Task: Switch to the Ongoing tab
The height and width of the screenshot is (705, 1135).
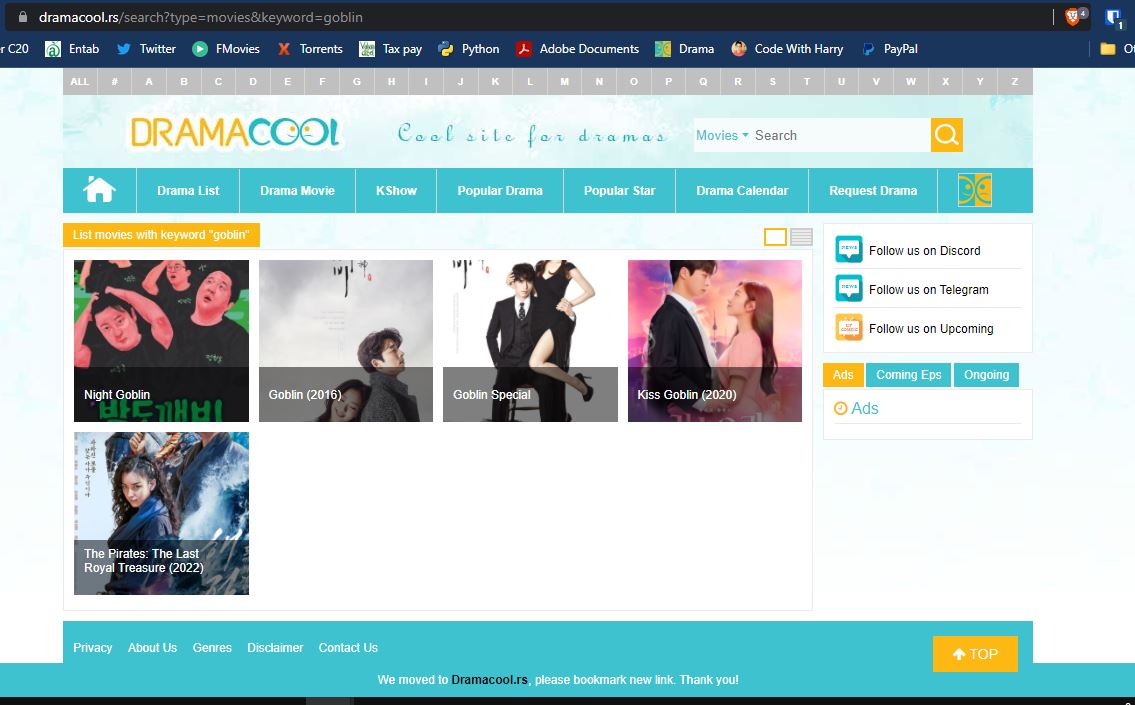Action: pyautogui.click(x=986, y=374)
